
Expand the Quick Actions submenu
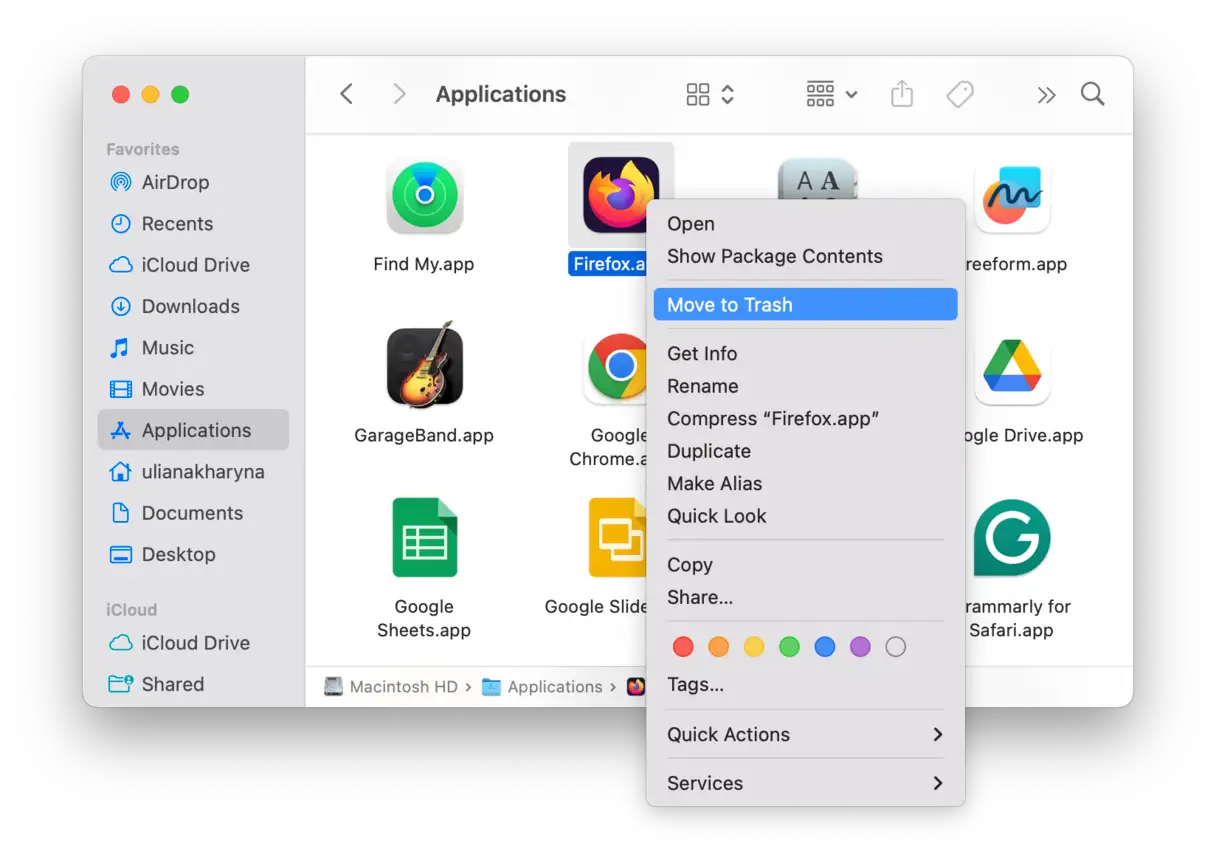[x=805, y=734]
